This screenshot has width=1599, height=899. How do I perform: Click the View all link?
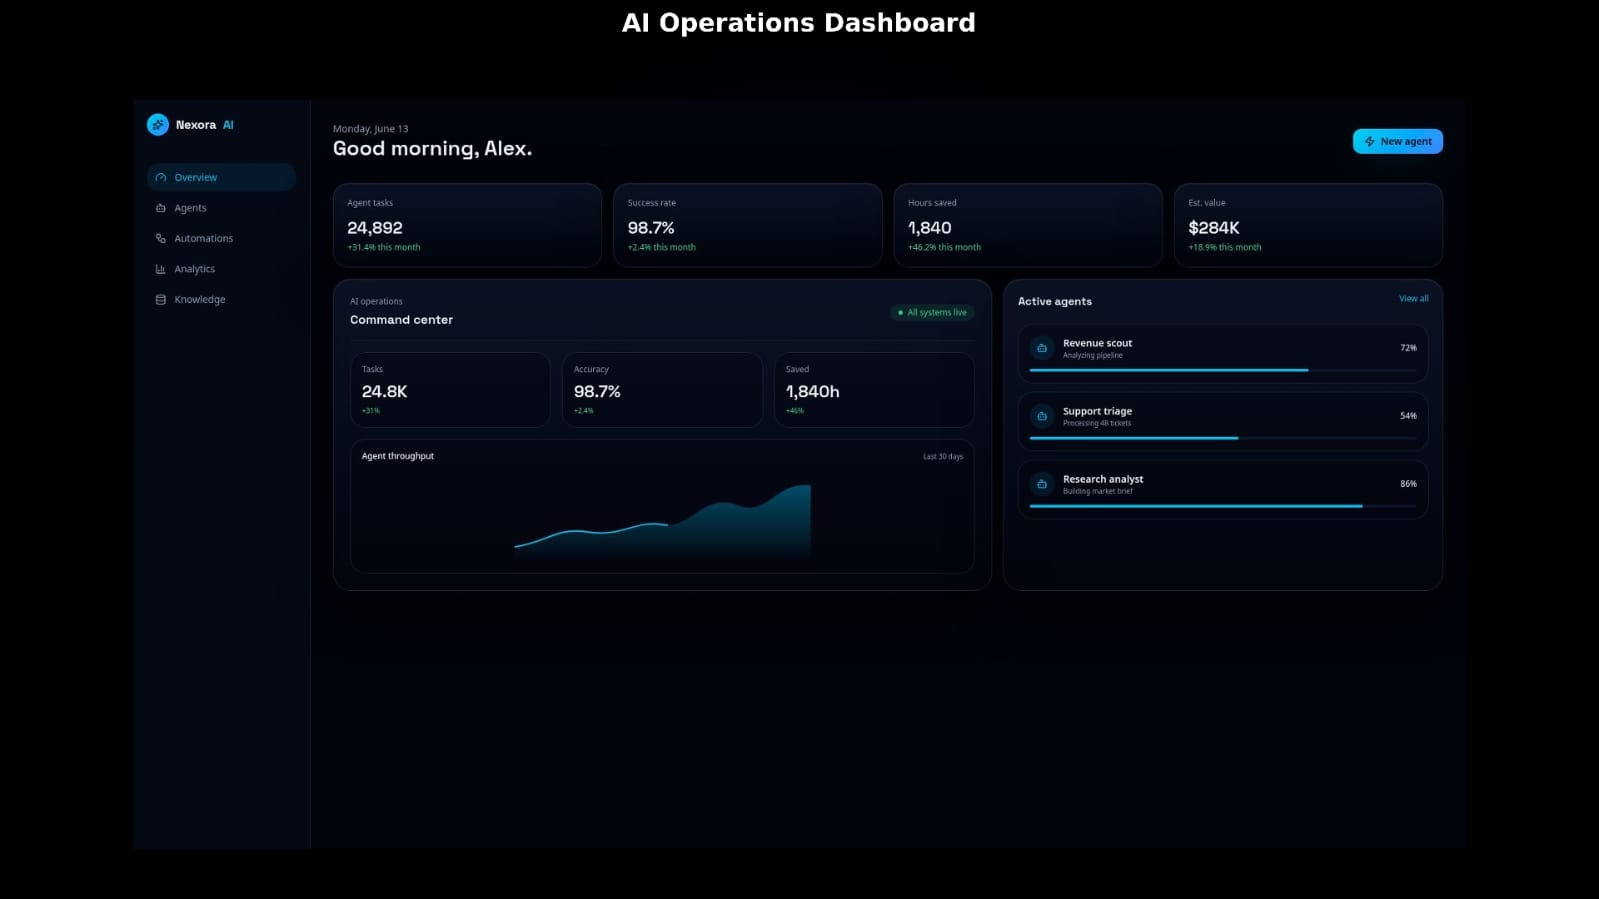point(1414,299)
